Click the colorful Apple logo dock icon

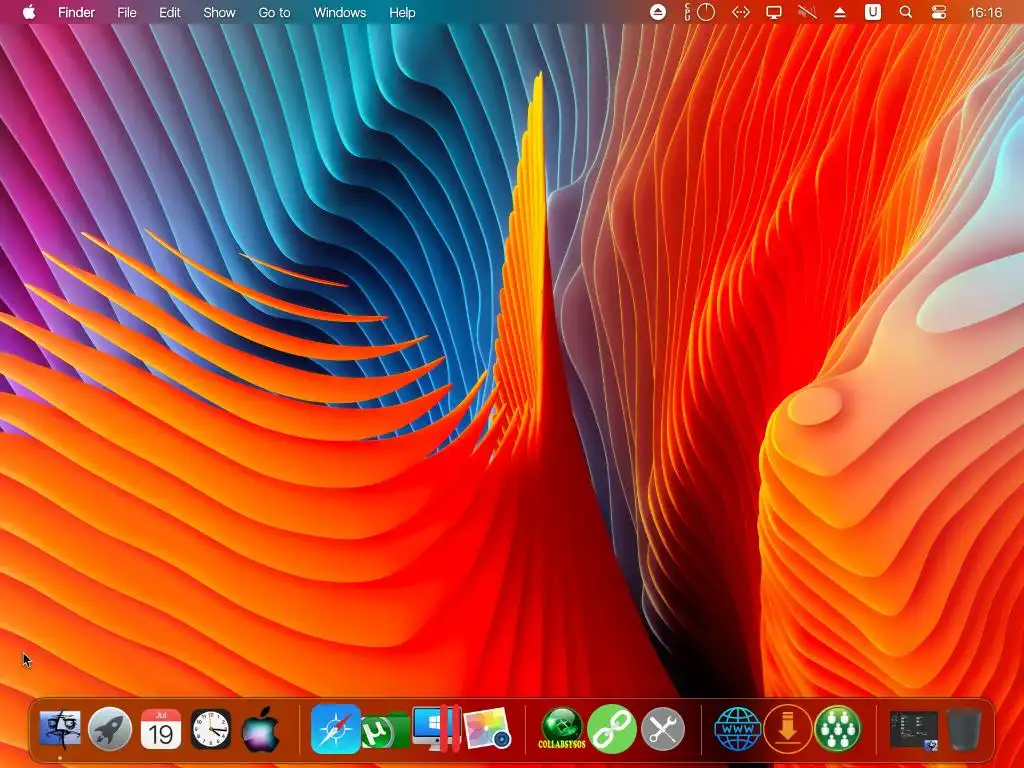261,729
